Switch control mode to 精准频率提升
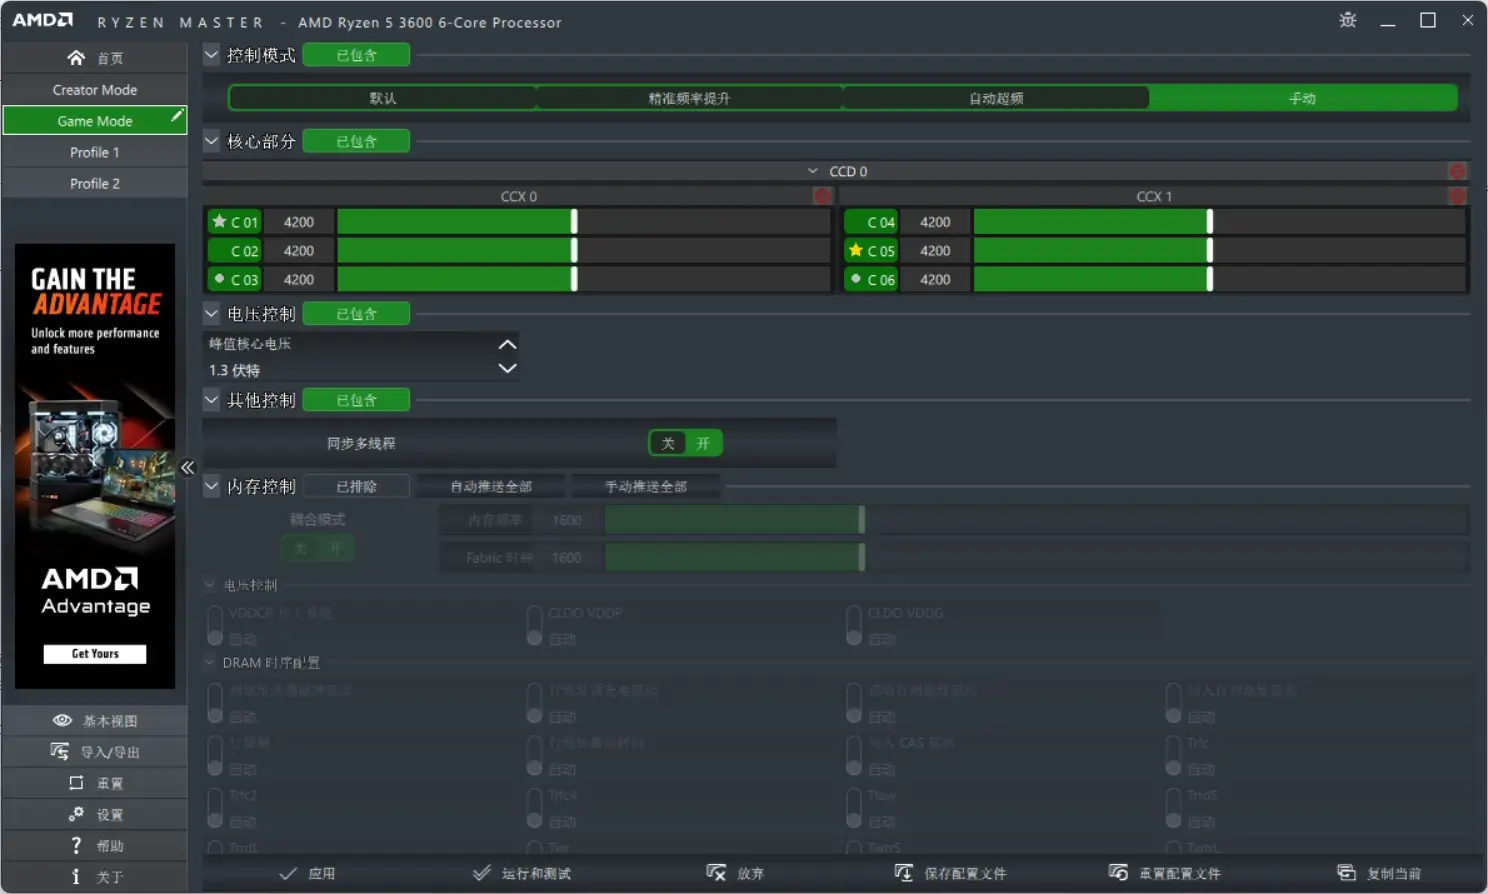1488x894 pixels. (689, 98)
